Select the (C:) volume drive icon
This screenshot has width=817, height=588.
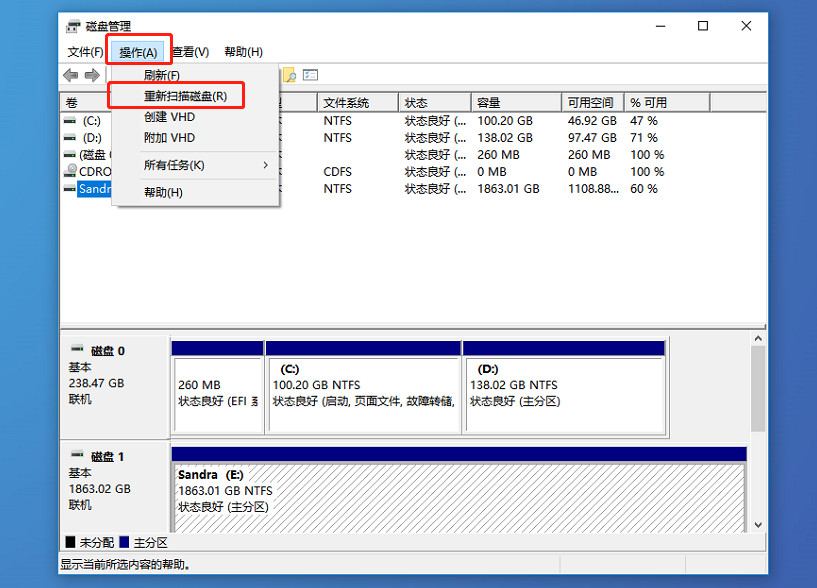[69, 121]
